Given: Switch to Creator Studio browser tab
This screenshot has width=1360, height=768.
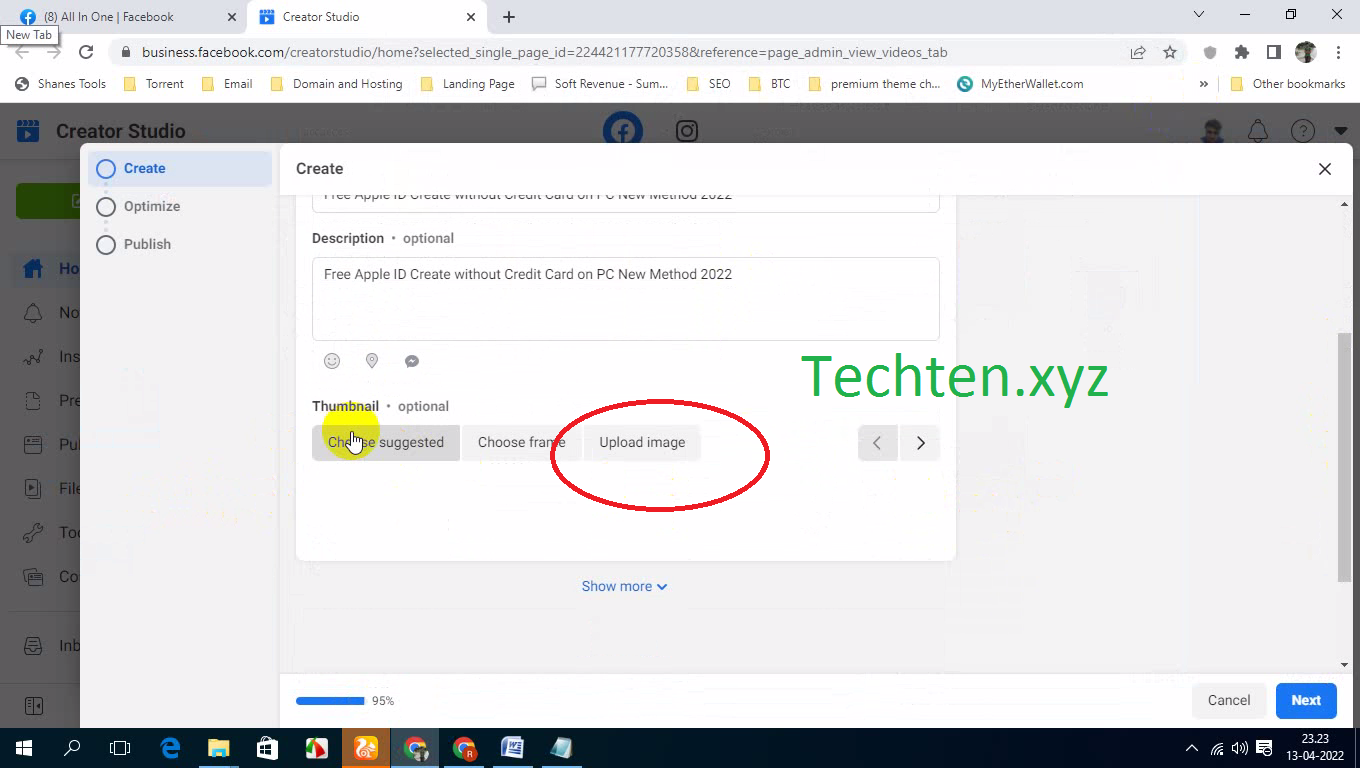Looking at the screenshot, I should [x=368, y=17].
